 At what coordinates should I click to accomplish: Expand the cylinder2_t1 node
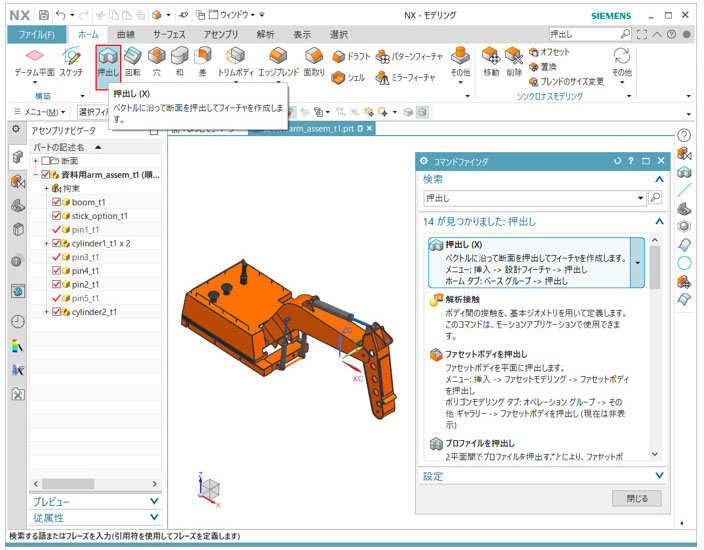[x=46, y=312]
